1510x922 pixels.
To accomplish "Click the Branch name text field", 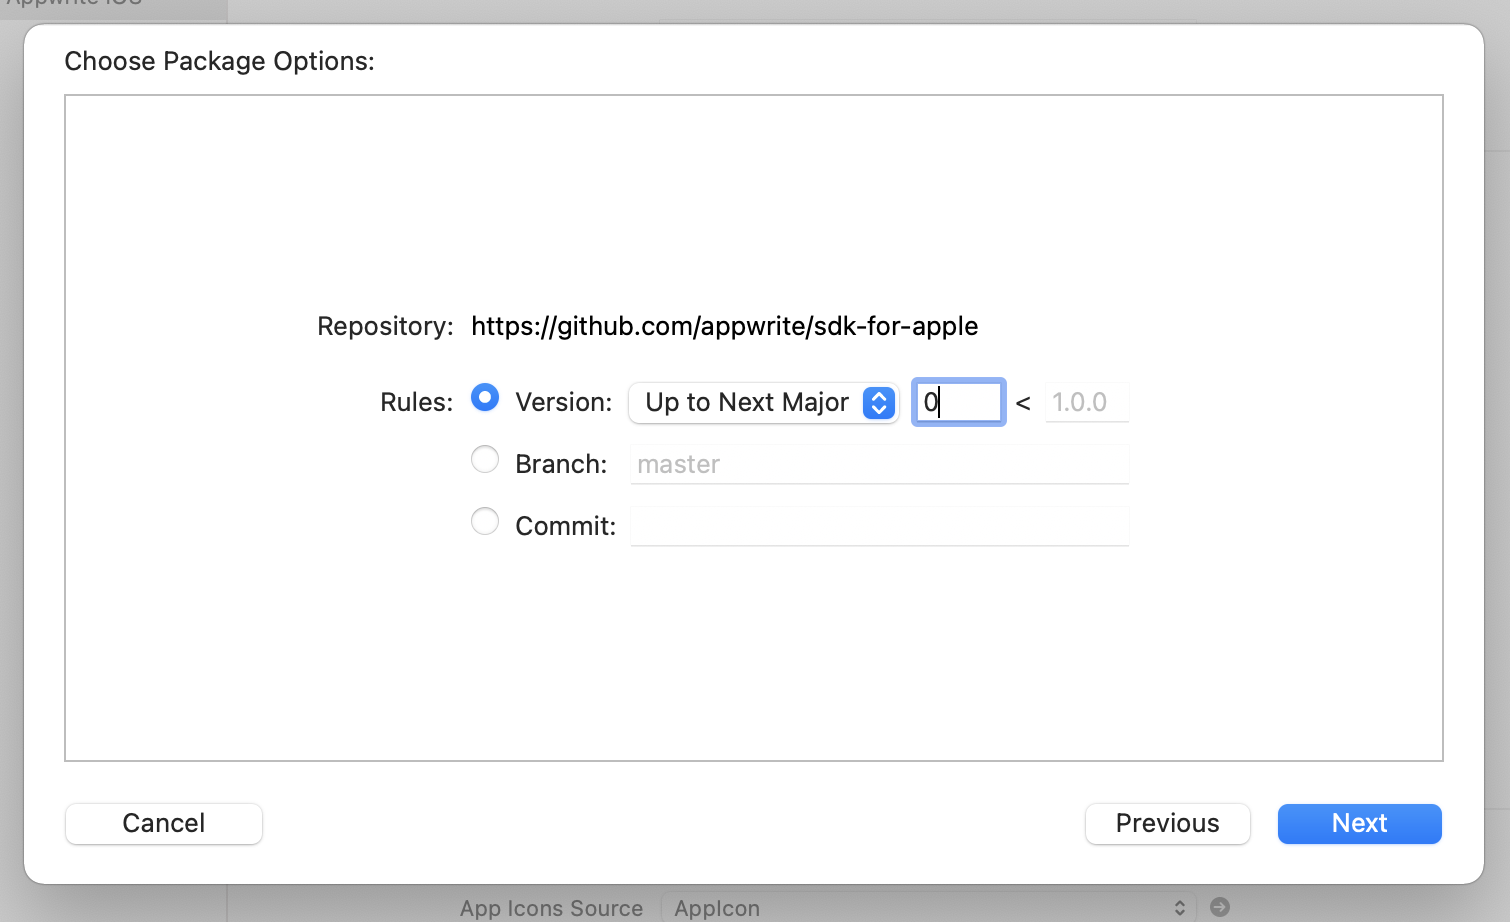I will point(879,465).
